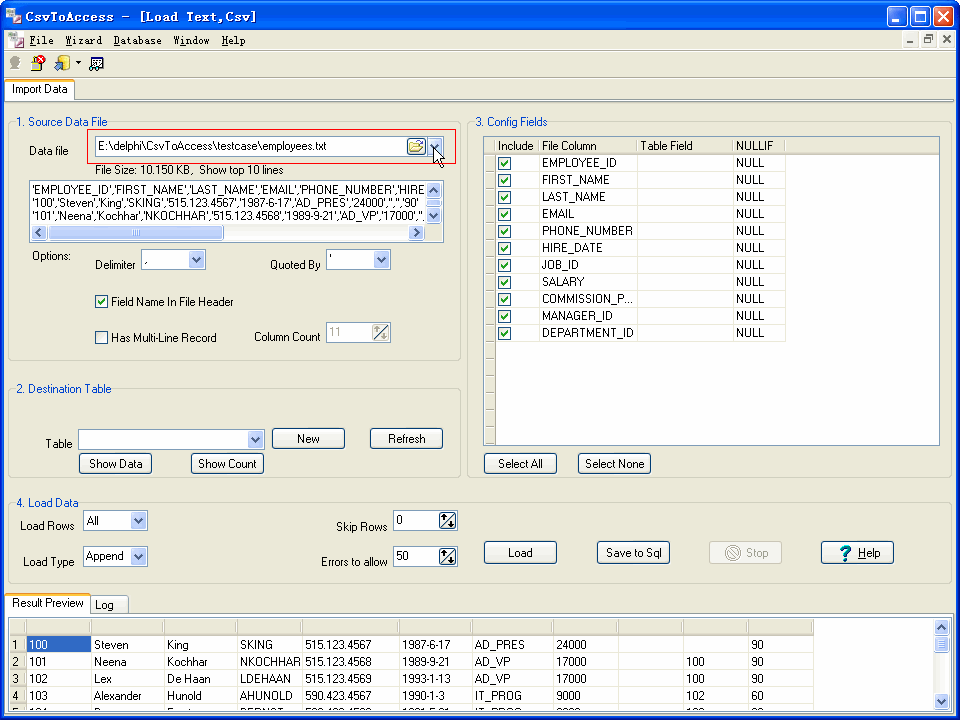
Task: Expand the Quoted By combo box
Action: point(381,260)
